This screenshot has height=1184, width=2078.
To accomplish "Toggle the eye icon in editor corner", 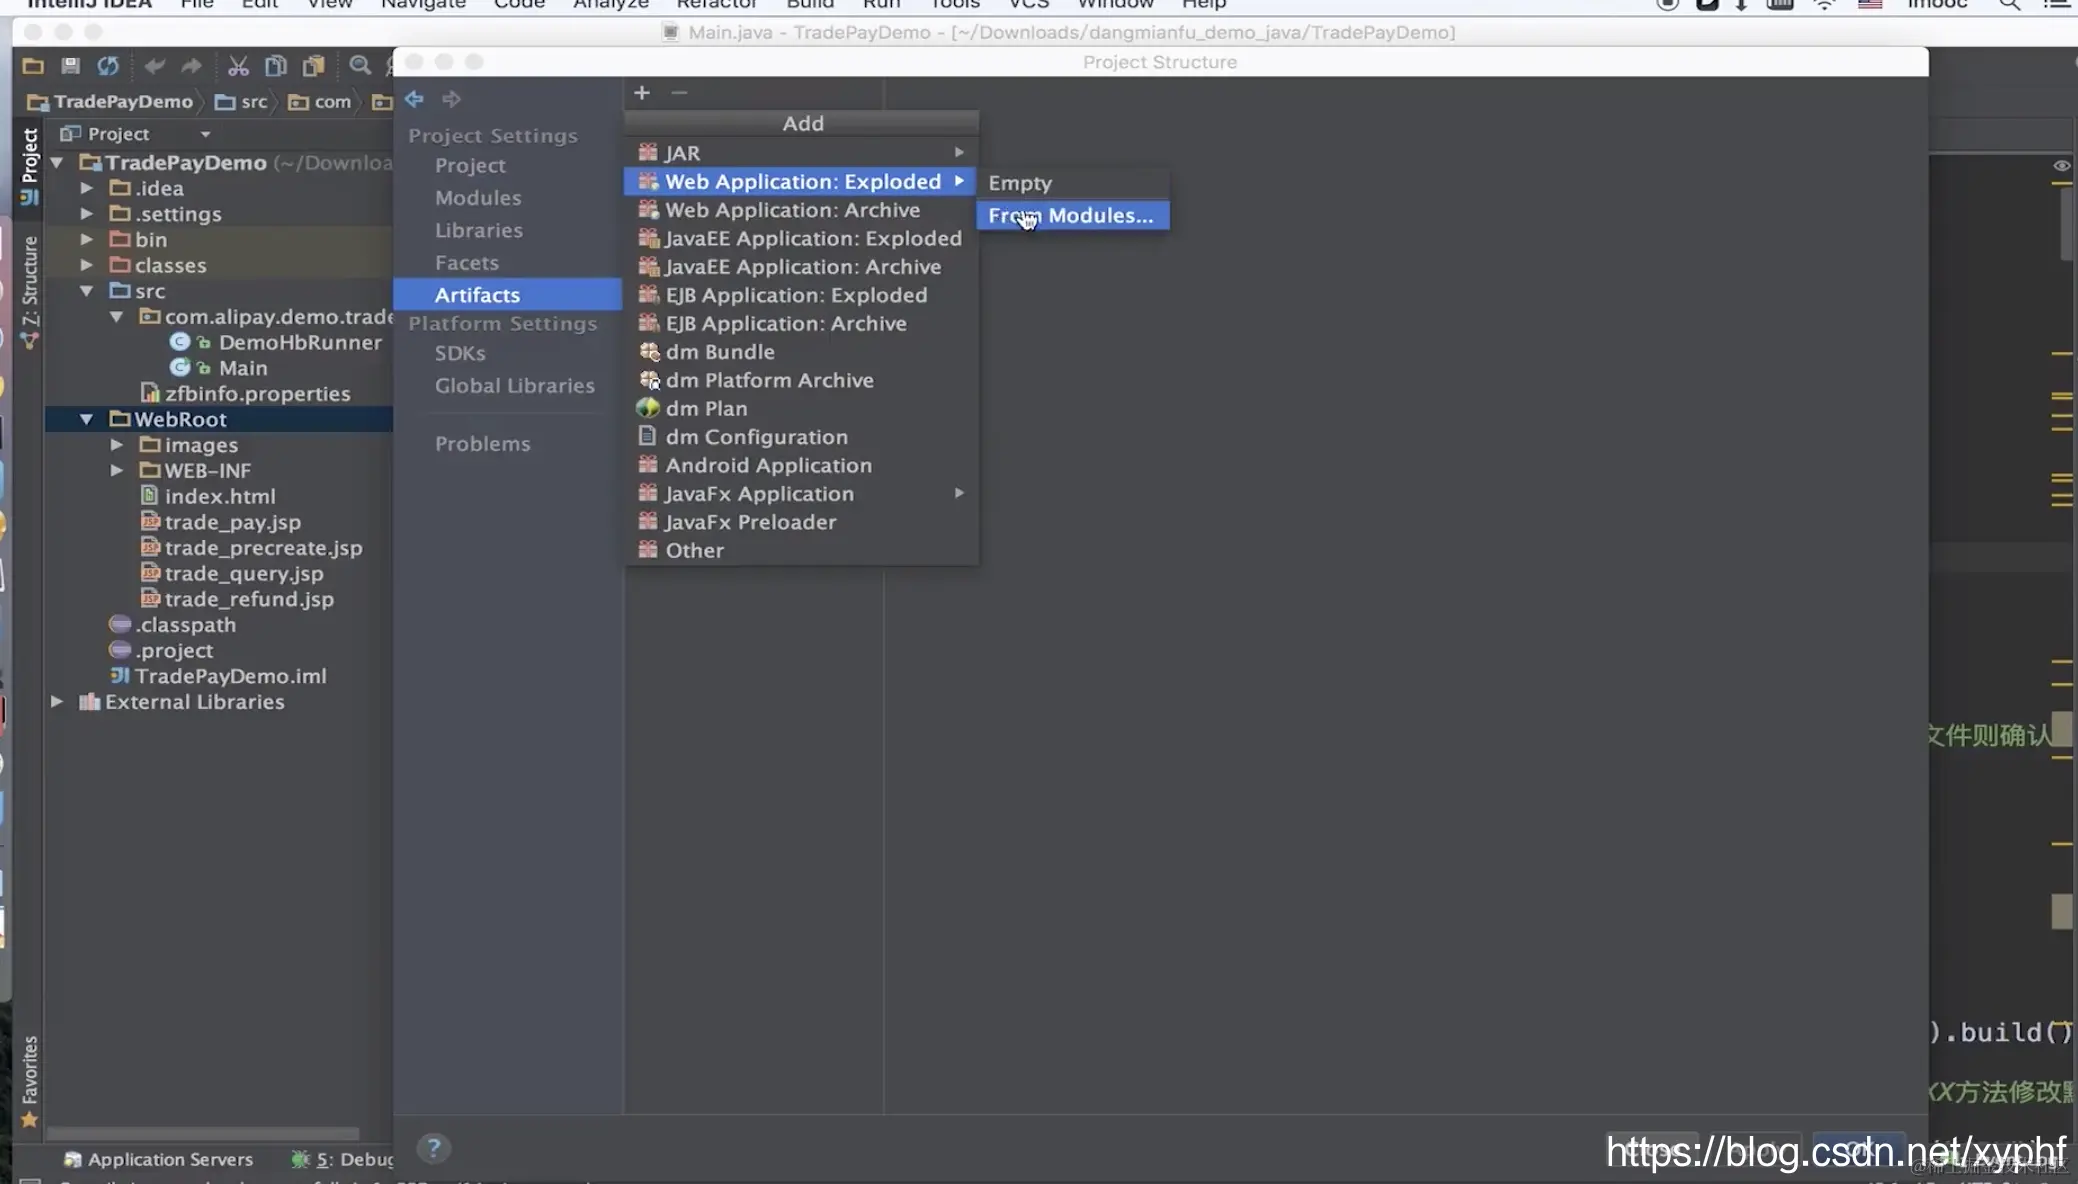I will coord(2061,166).
